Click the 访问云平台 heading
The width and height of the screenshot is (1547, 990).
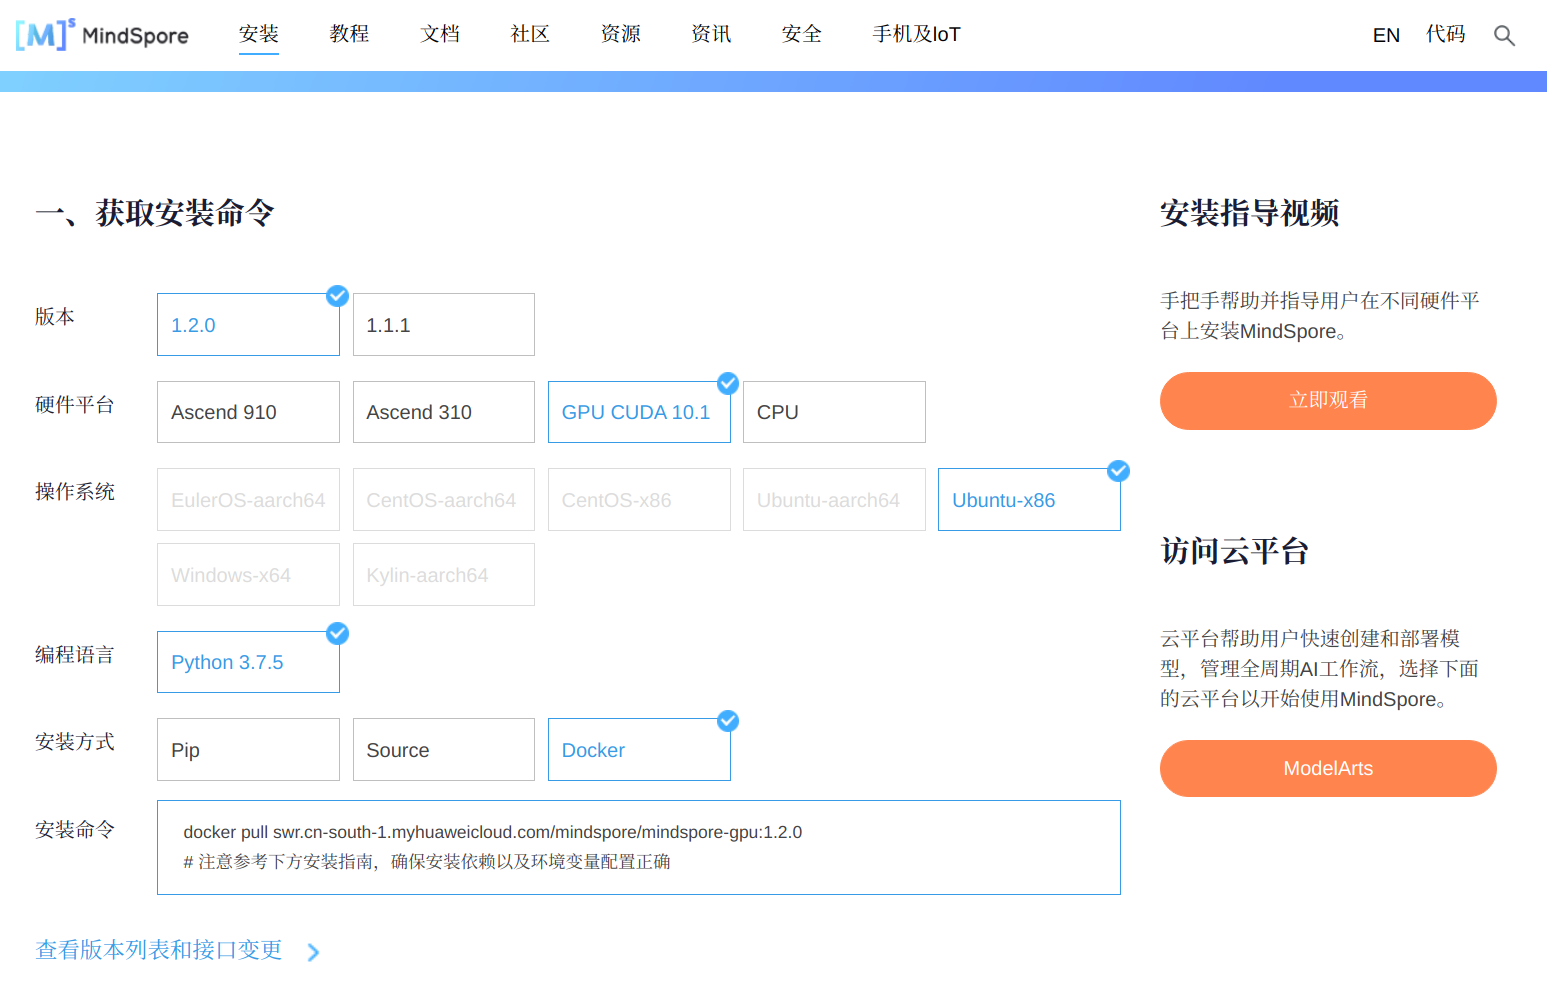[1234, 551]
